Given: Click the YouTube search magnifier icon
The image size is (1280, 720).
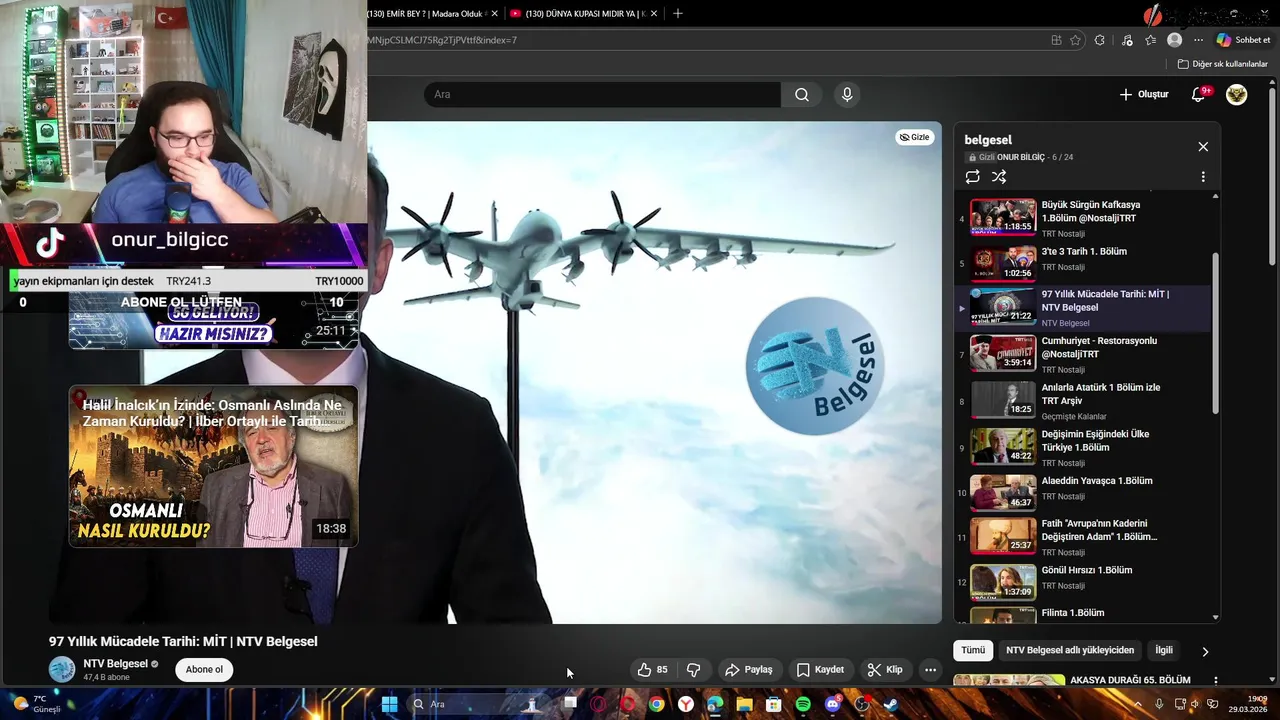Looking at the screenshot, I should coord(802,95).
